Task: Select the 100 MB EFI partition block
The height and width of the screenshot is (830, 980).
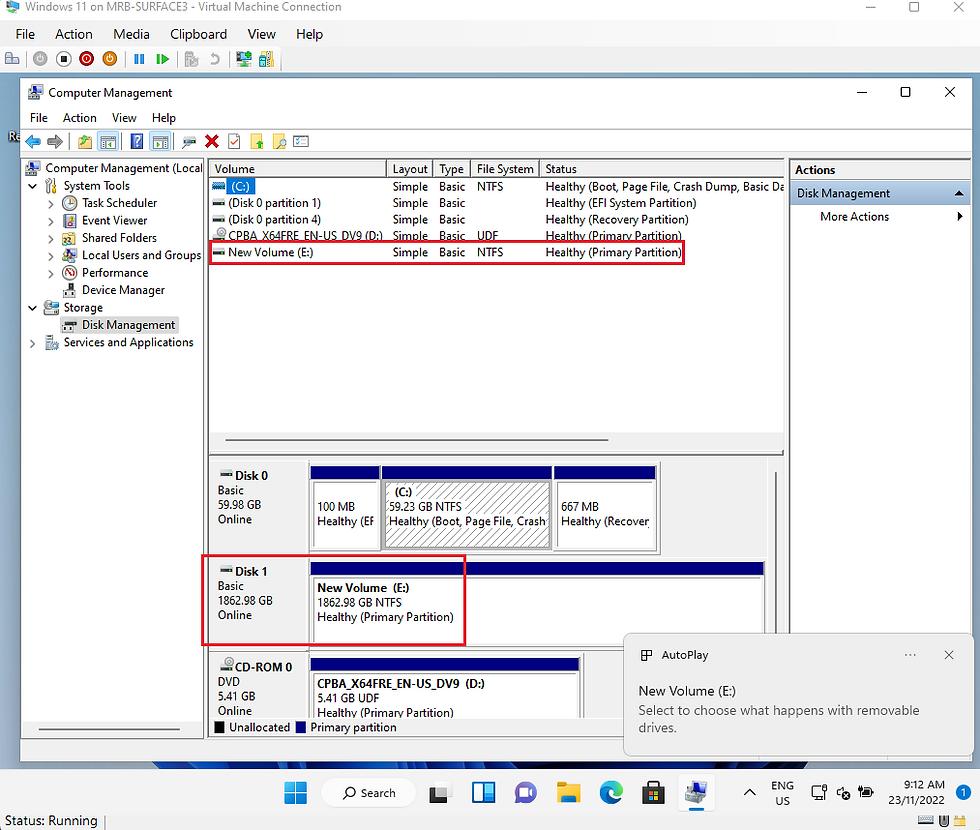Action: [345, 508]
